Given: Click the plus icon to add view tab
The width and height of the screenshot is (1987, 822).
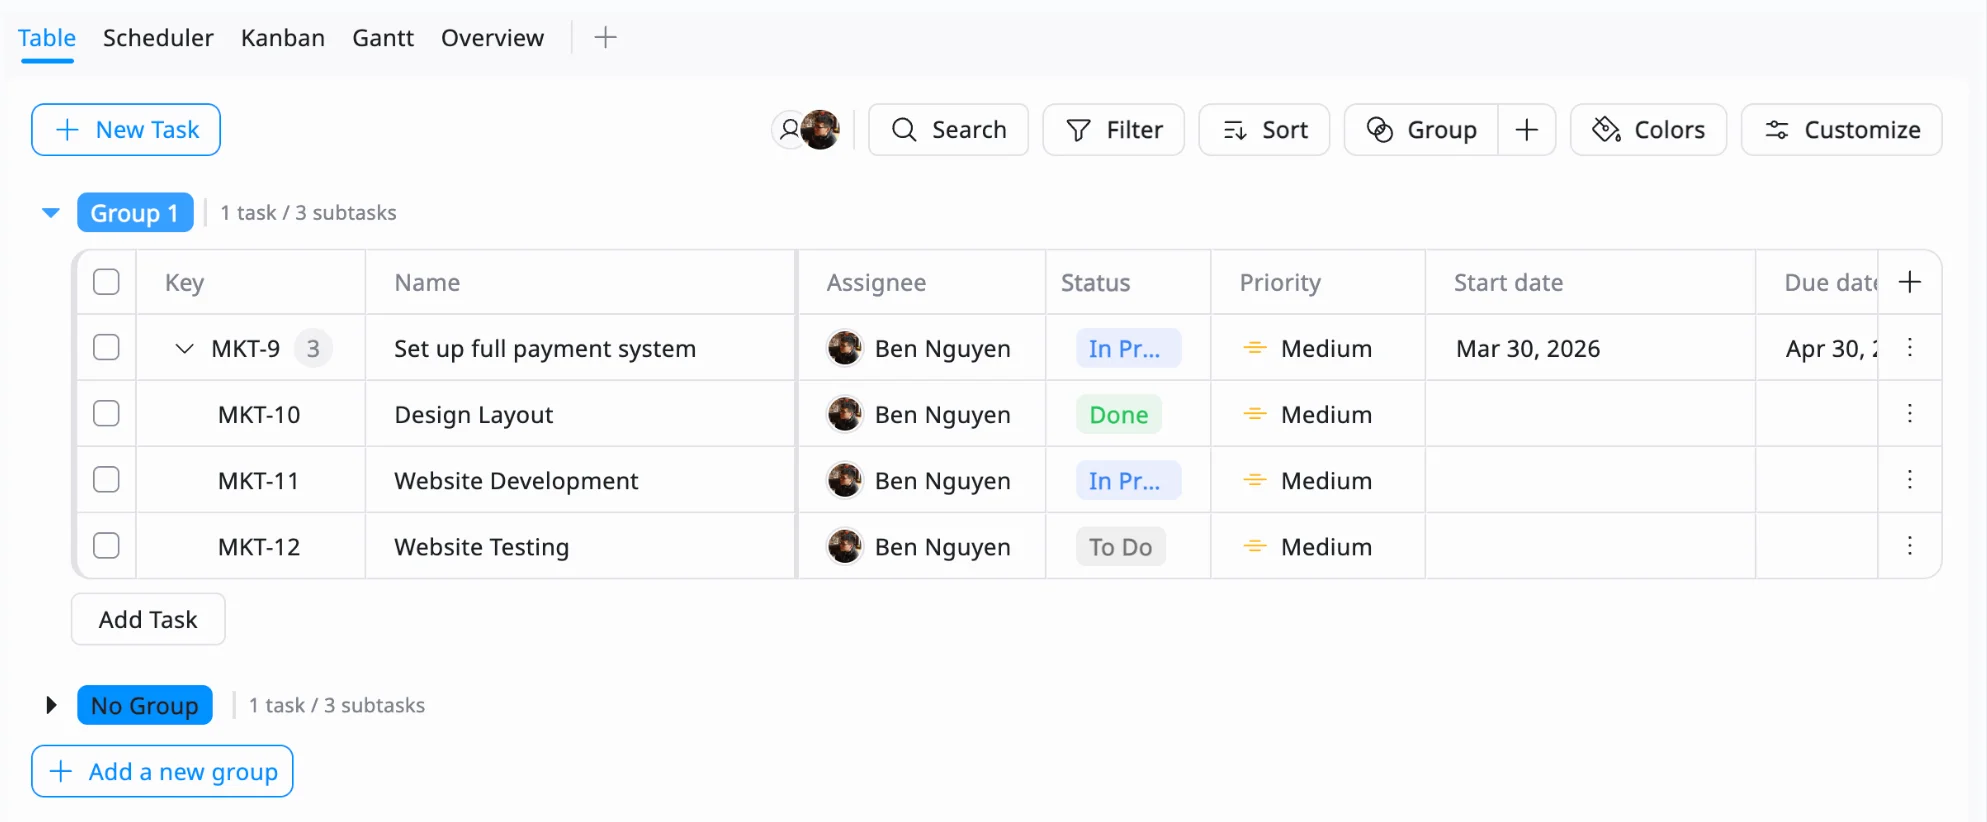Looking at the screenshot, I should [605, 38].
